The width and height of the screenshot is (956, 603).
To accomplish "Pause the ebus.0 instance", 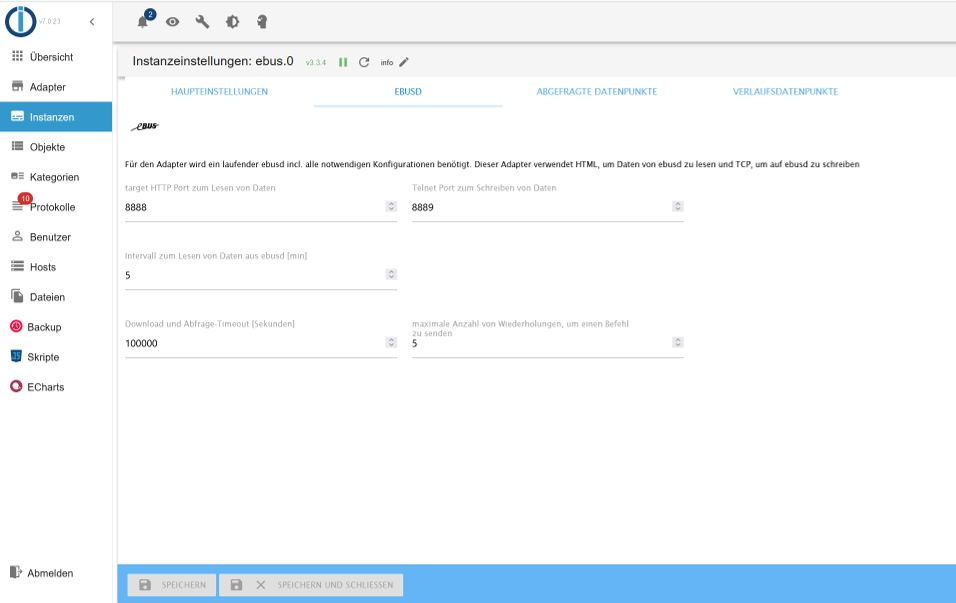I will pyautogui.click(x=343, y=62).
